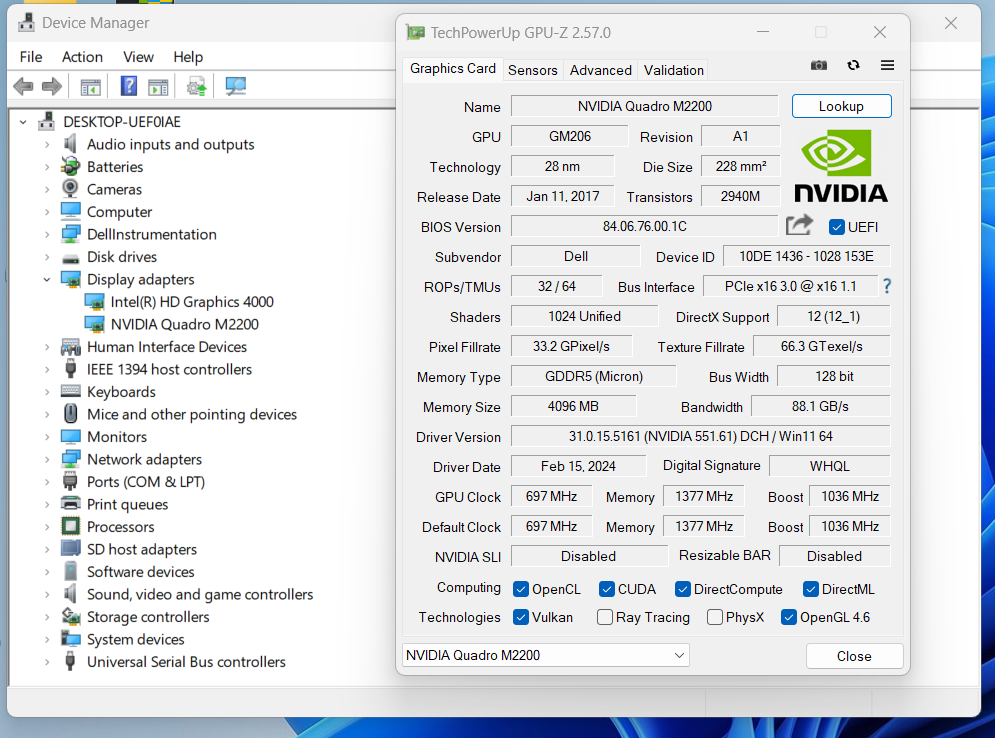Click the Back arrow in Device Manager toolbar

(23, 86)
